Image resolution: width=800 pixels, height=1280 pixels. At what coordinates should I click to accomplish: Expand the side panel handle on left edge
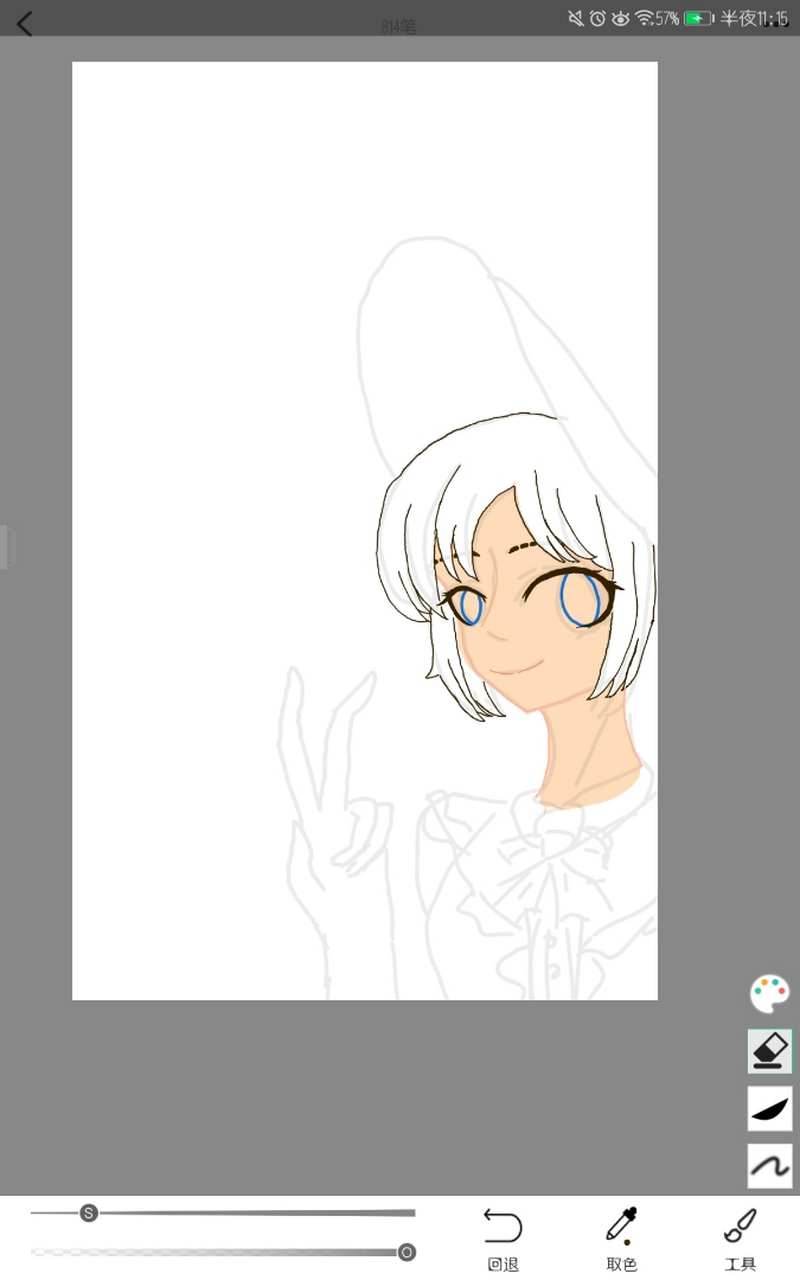point(6,547)
